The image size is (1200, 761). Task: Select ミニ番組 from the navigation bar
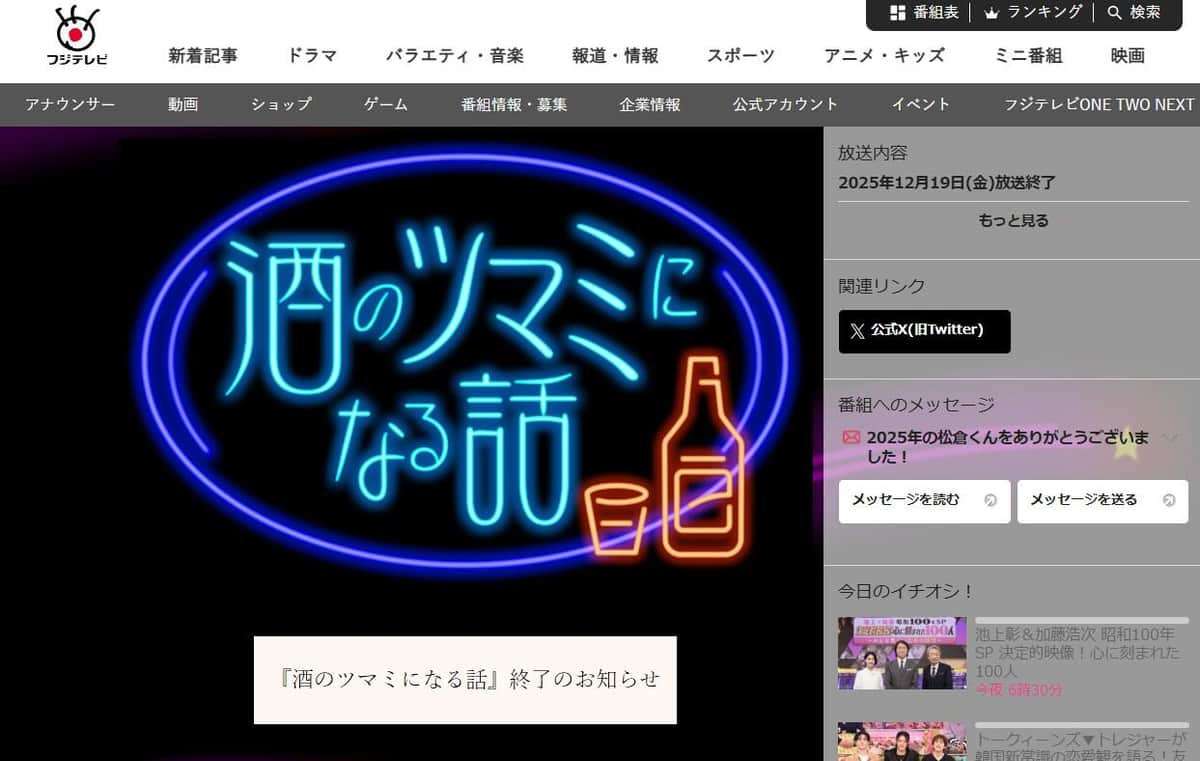(x=1031, y=56)
